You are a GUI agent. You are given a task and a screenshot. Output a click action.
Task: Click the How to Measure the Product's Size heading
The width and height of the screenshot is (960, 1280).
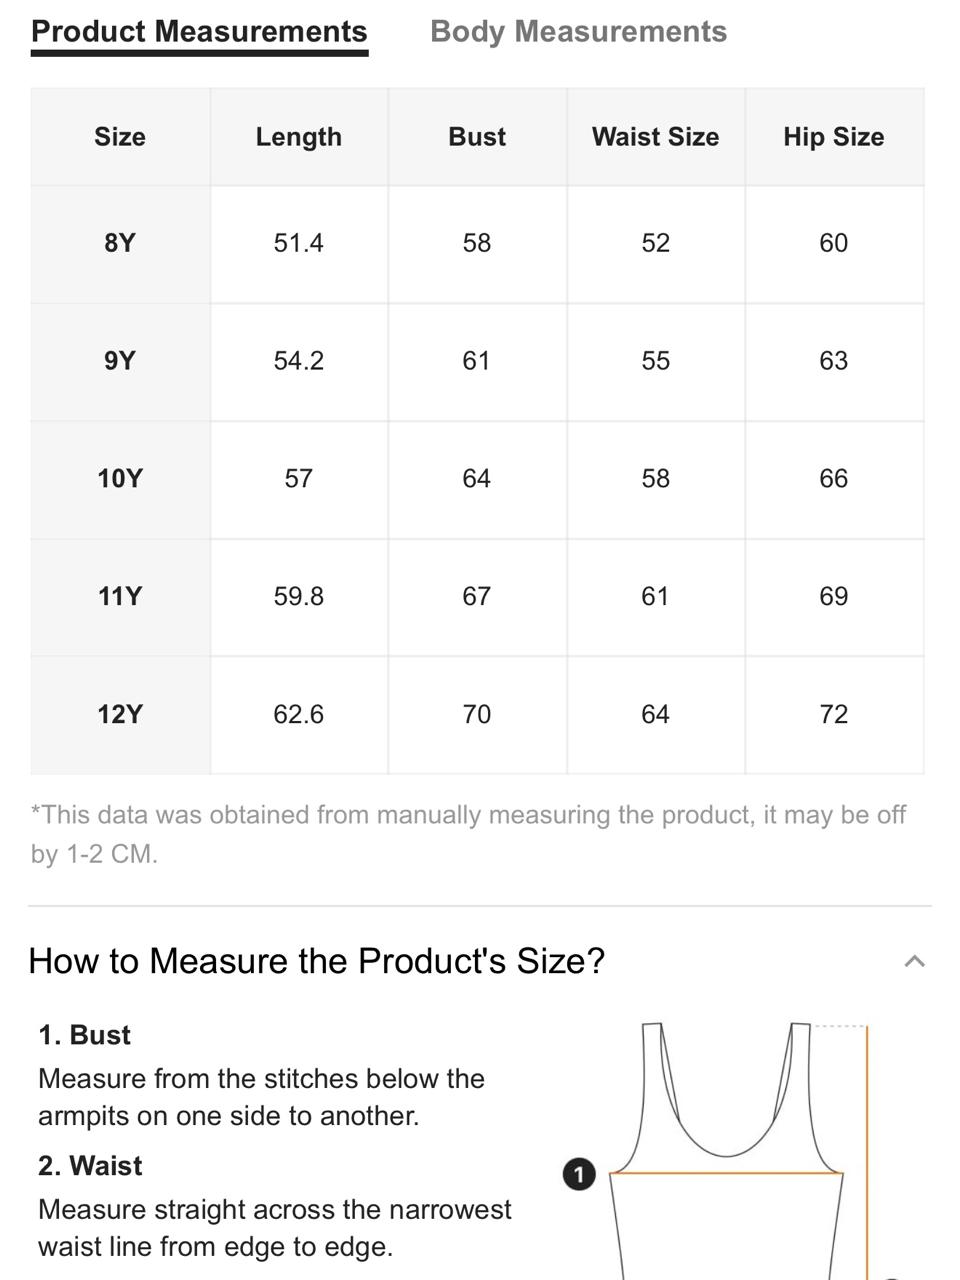tap(317, 961)
